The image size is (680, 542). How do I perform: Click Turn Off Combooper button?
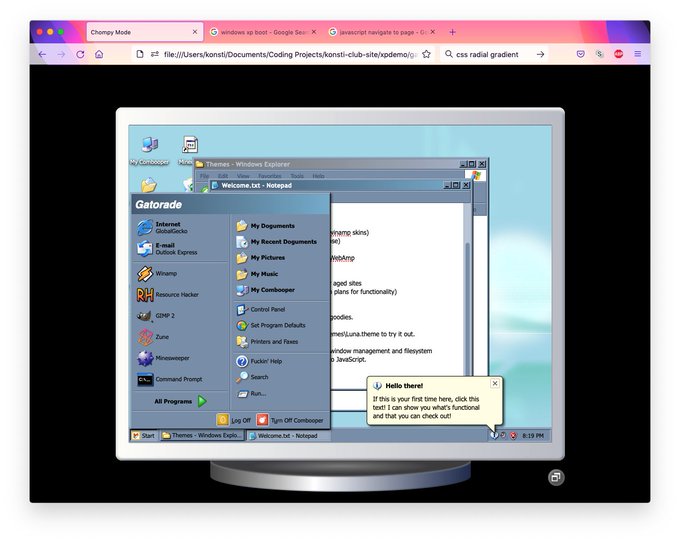290,420
